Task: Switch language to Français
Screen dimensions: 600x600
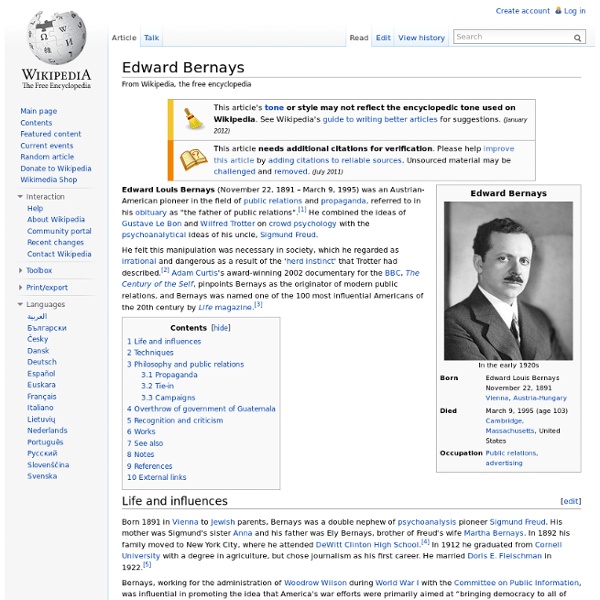Action: (x=41, y=396)
